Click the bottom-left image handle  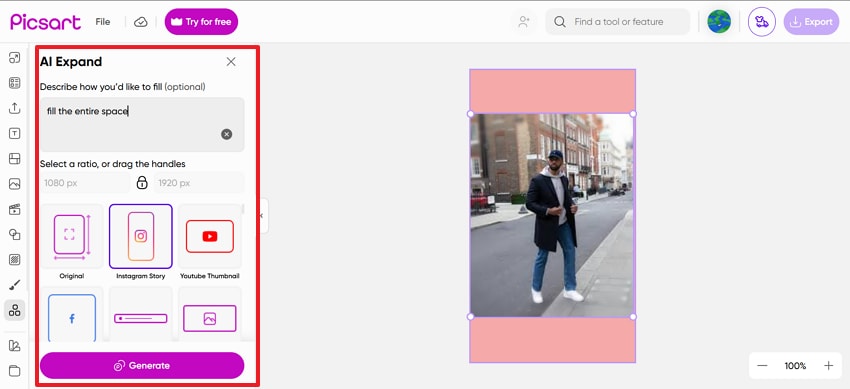coord(471,316)
